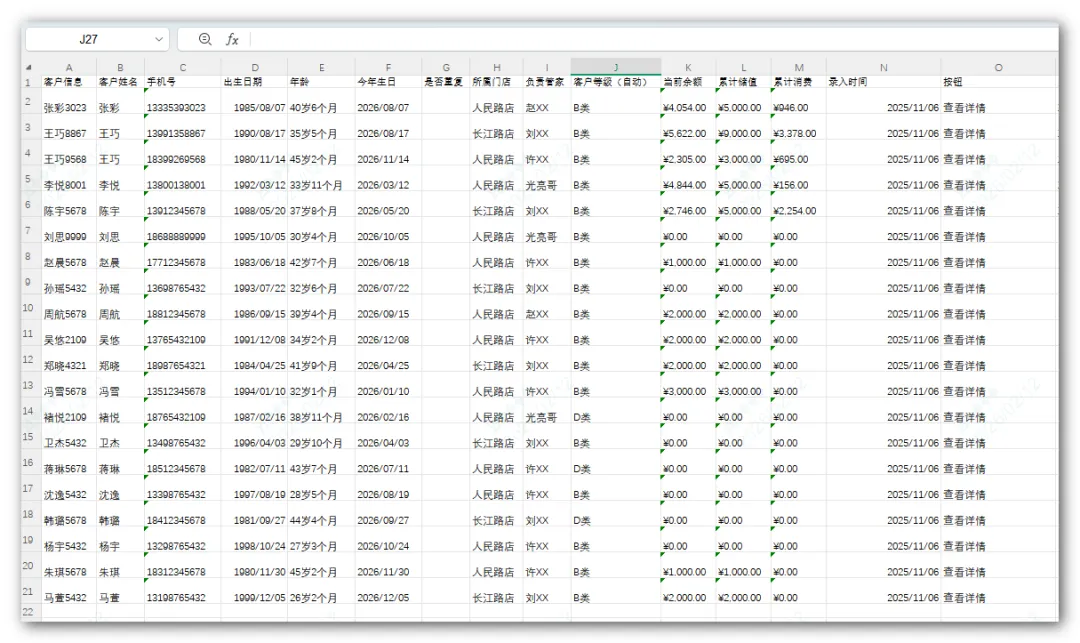Select consumption cell ¥3,378.00

[798, 127]
